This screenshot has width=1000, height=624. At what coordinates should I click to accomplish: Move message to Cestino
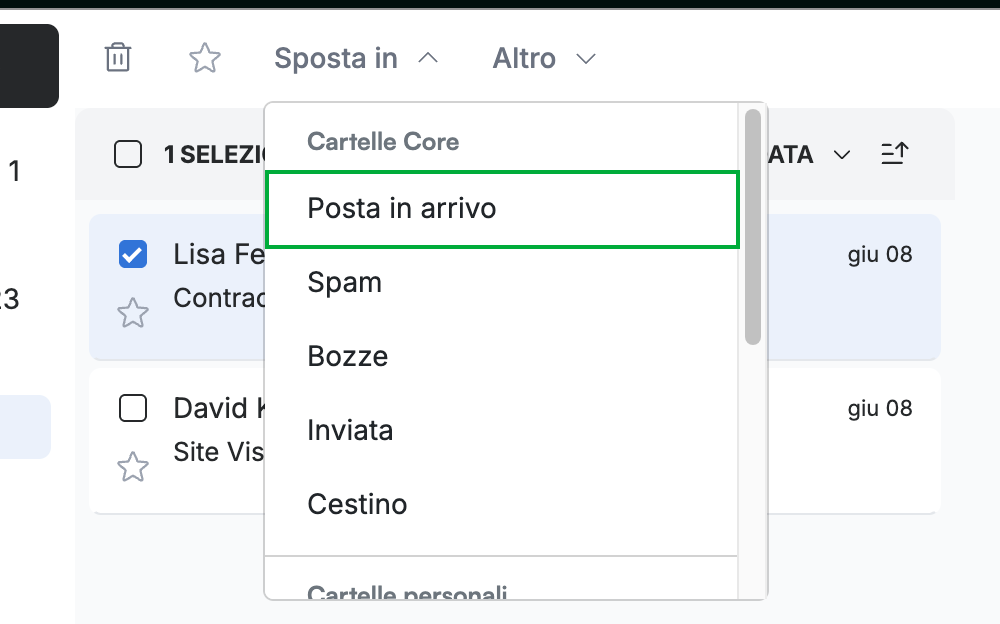tap(503, 504)
